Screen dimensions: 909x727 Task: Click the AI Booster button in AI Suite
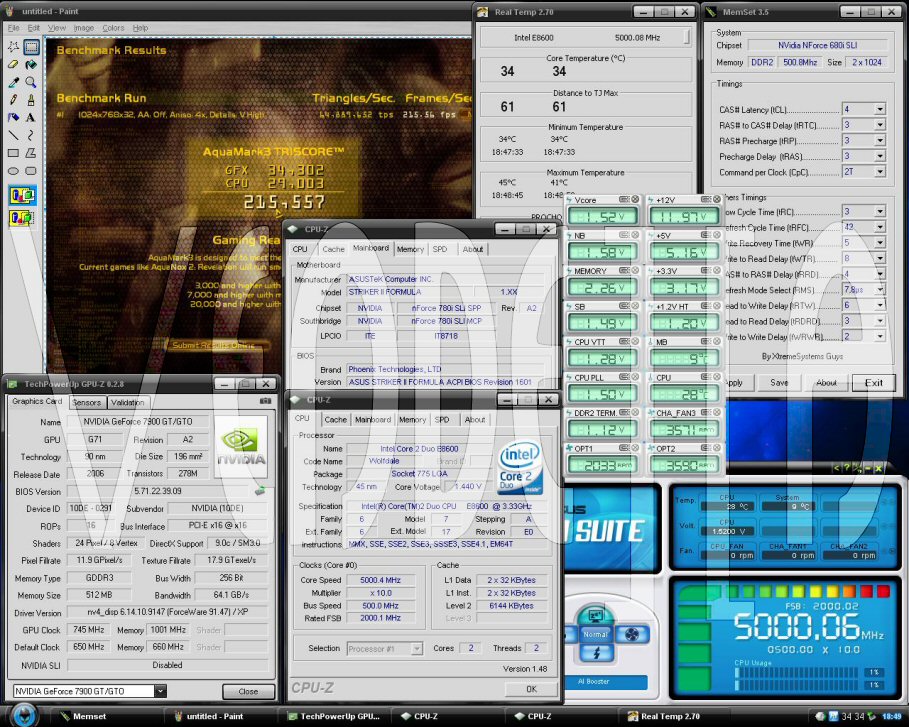594,682
